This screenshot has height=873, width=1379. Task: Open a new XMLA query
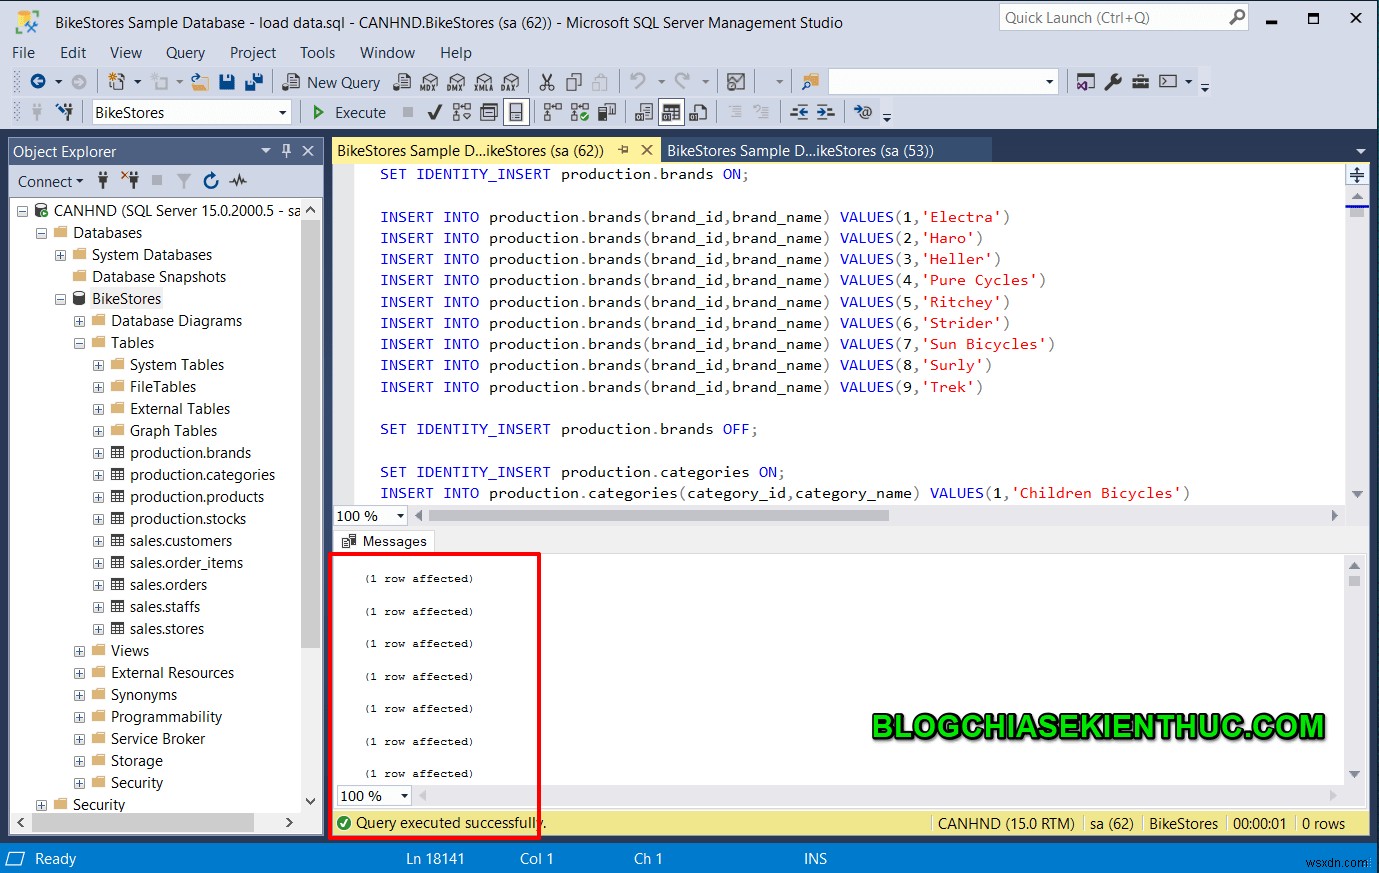[x=484, y=82]
